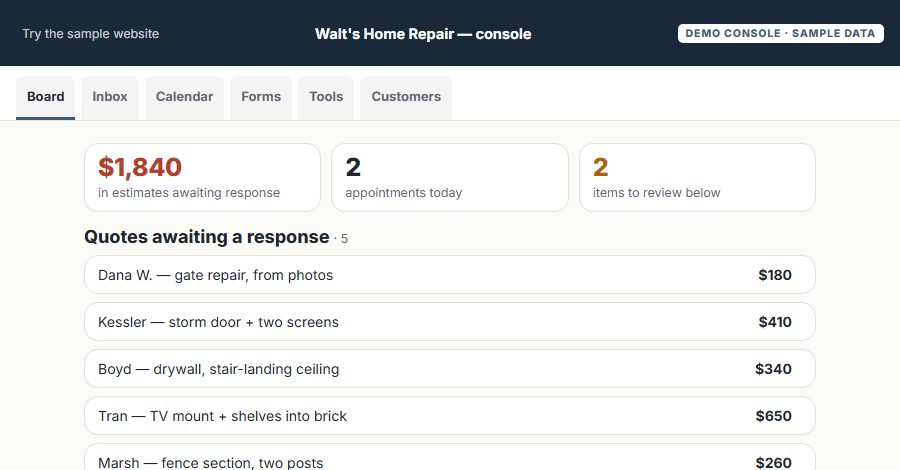Screen dimensions: 900x470
Task: Click the $410 amount on Kessler quote
Action: coord(775,322)
